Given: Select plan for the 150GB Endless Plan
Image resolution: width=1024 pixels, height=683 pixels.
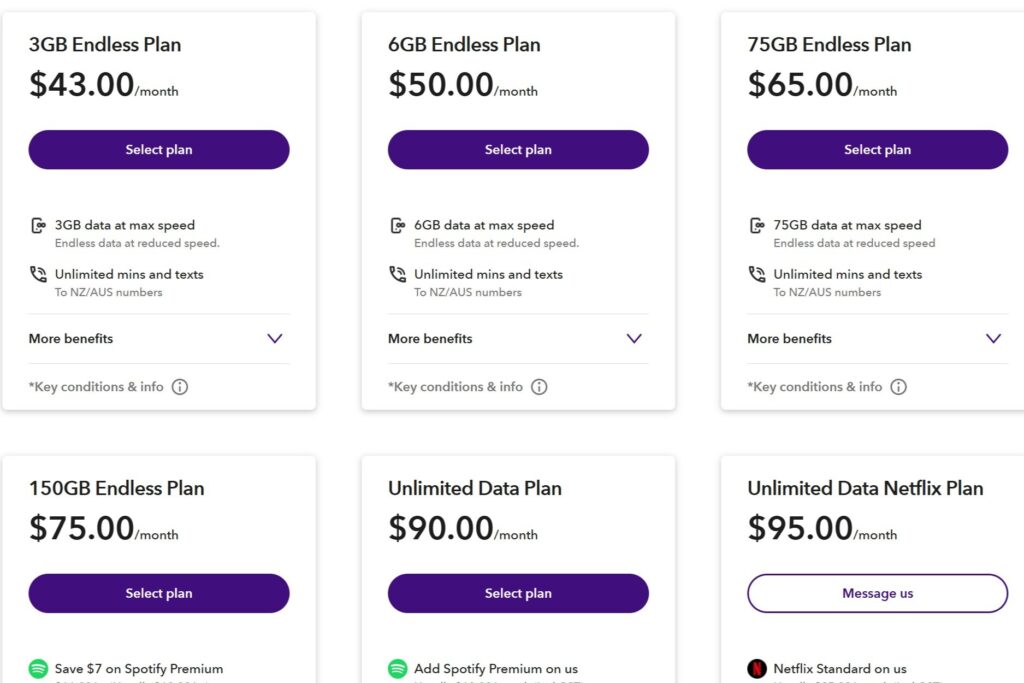Looking at the screenshot, I should [x=158, y=592].
